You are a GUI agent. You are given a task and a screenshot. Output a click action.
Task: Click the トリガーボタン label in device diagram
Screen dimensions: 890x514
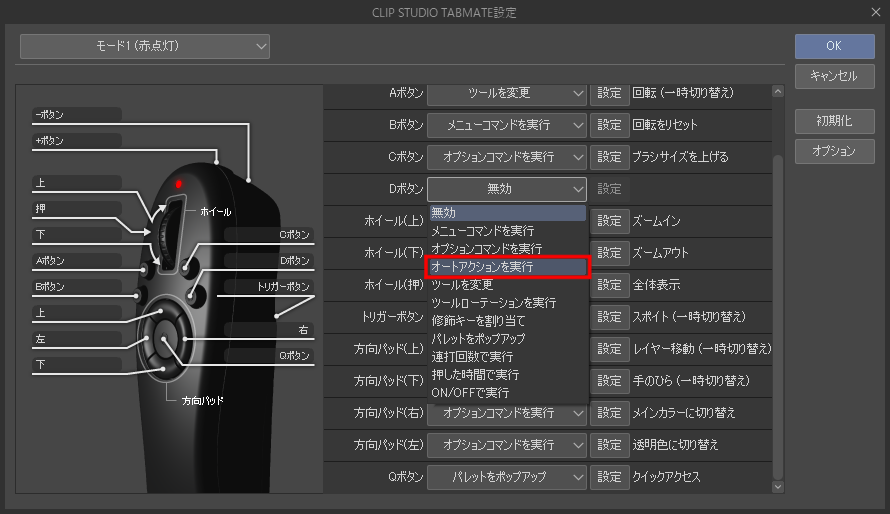[x=269, y=287]
